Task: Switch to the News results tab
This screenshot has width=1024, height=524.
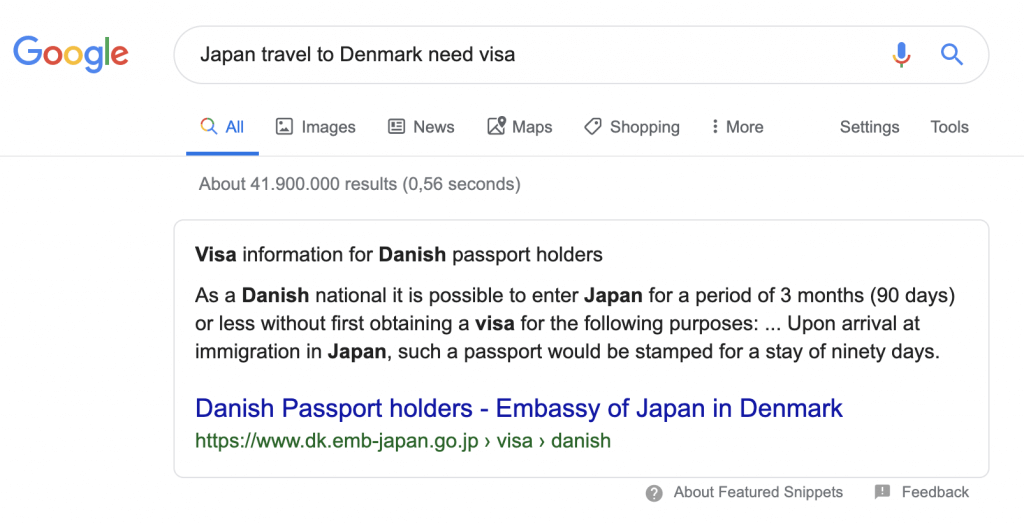Action: coord(421,127)
